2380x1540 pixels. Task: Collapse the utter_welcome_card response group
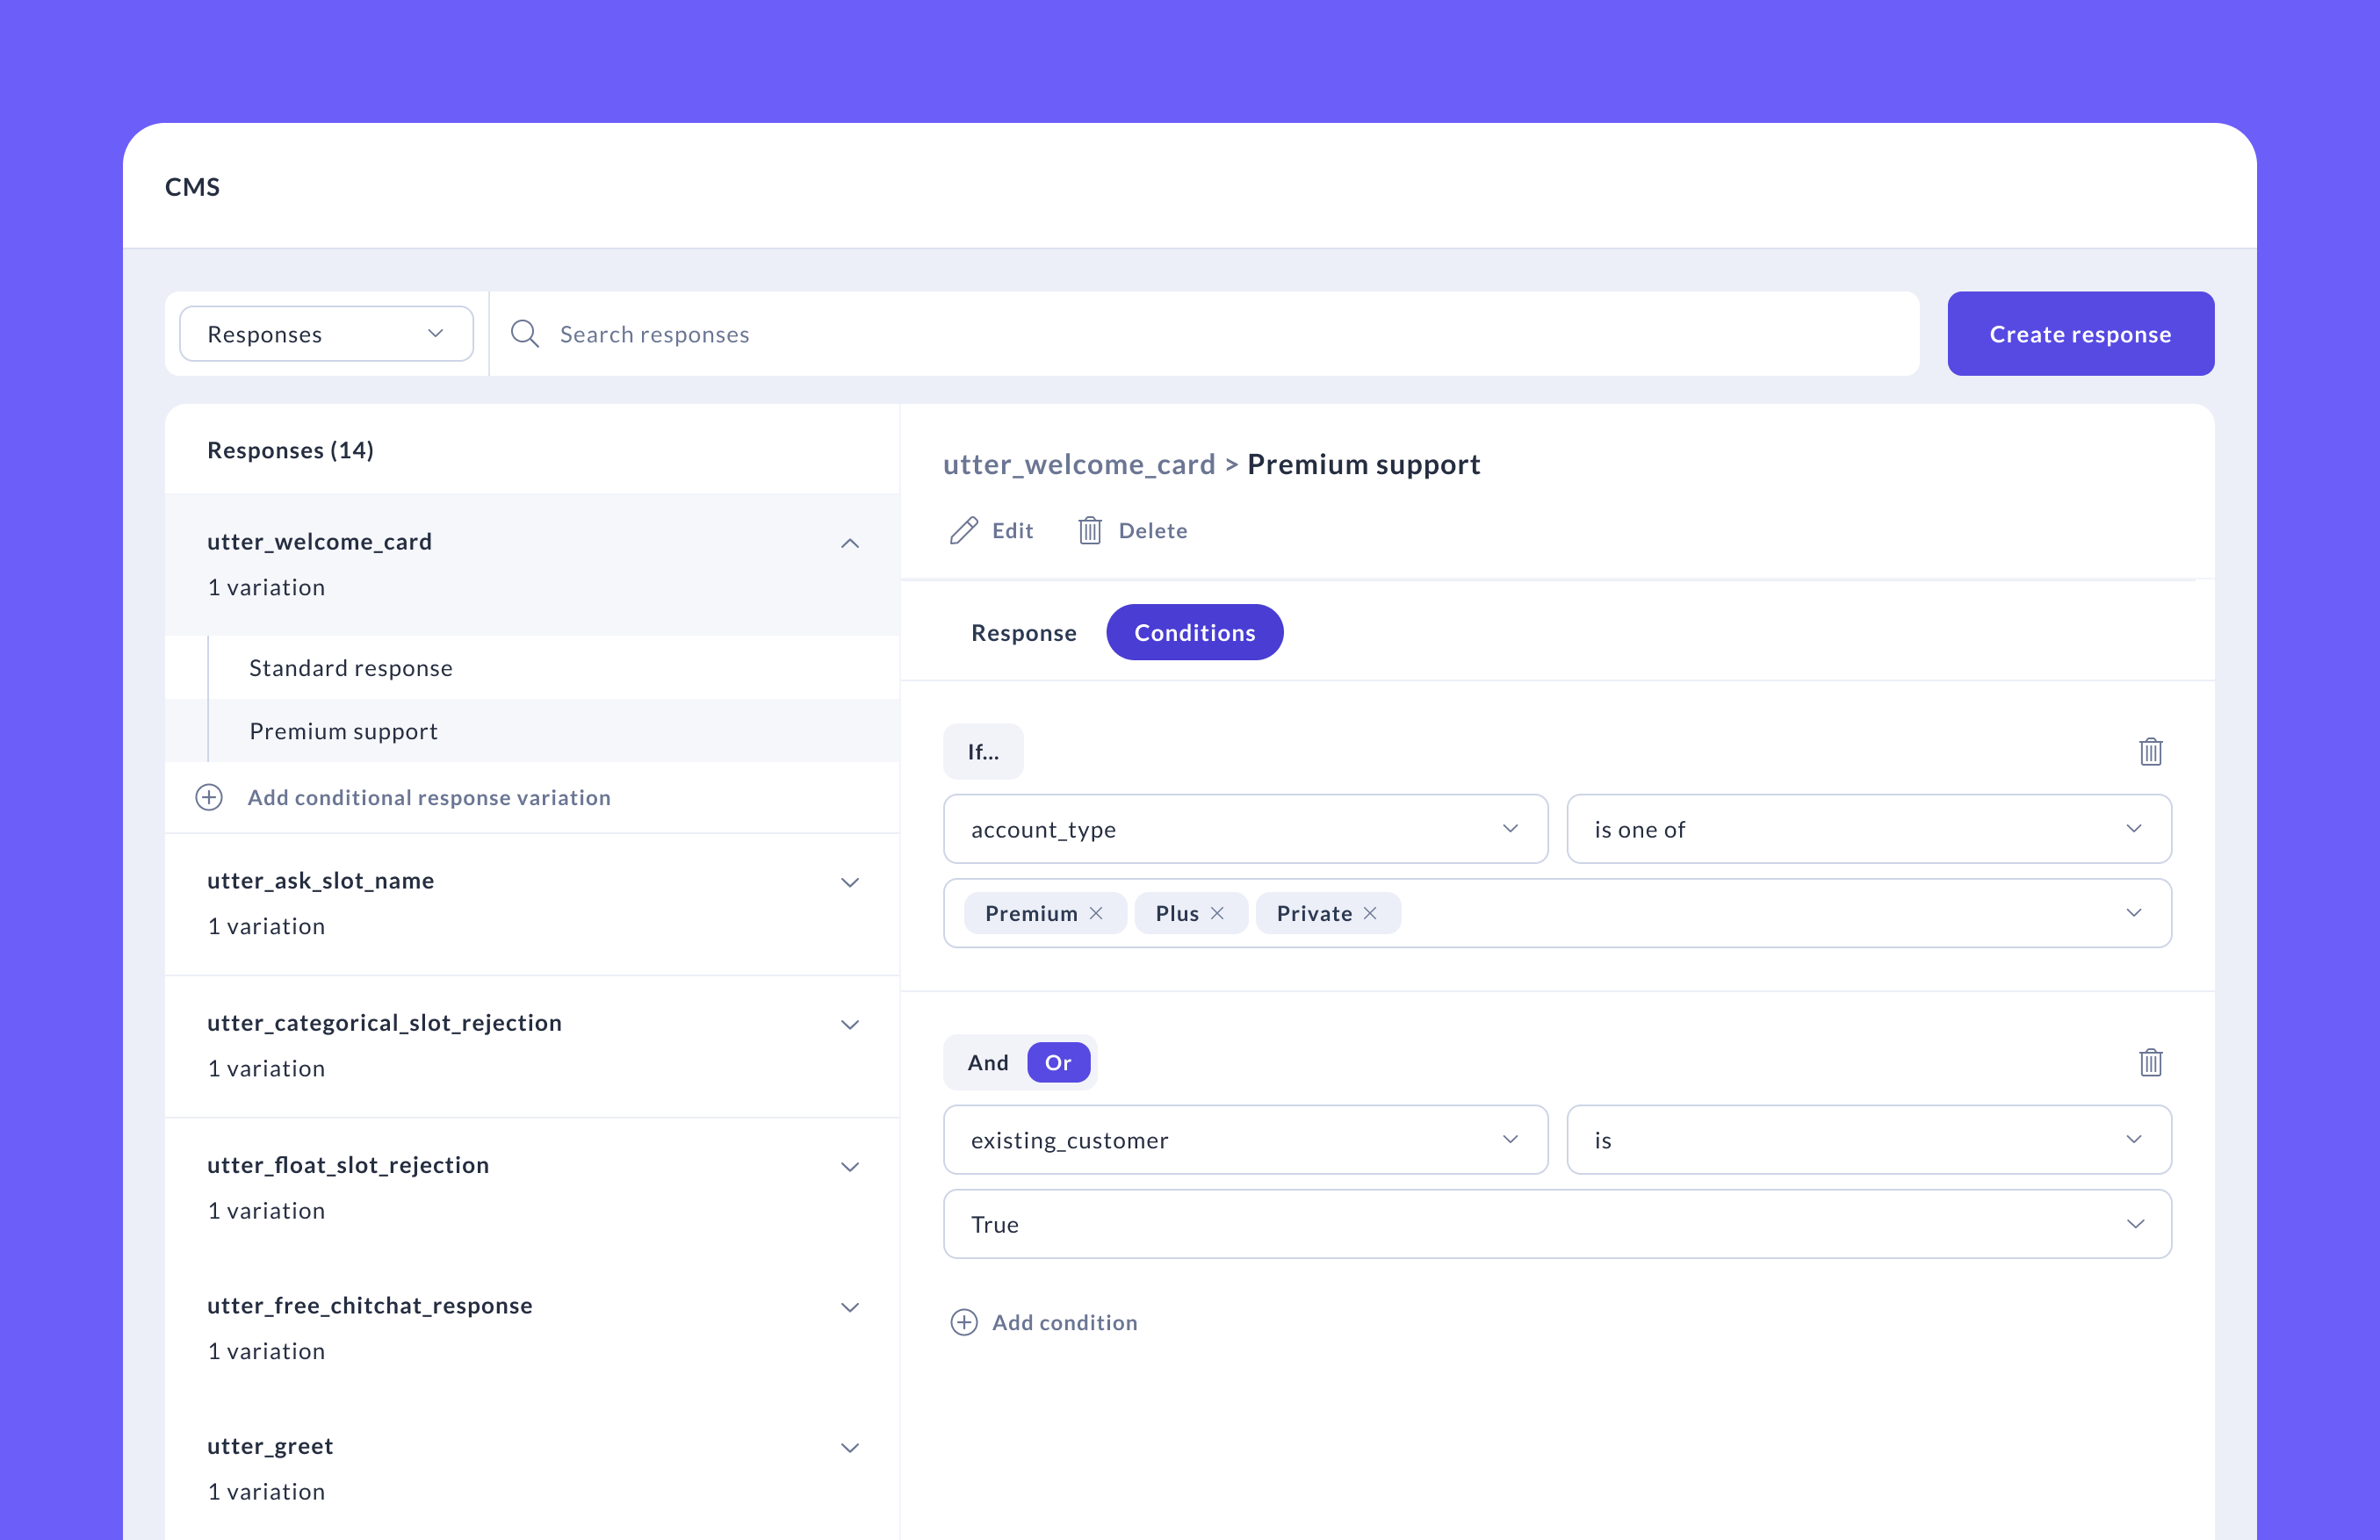(850, 543)
